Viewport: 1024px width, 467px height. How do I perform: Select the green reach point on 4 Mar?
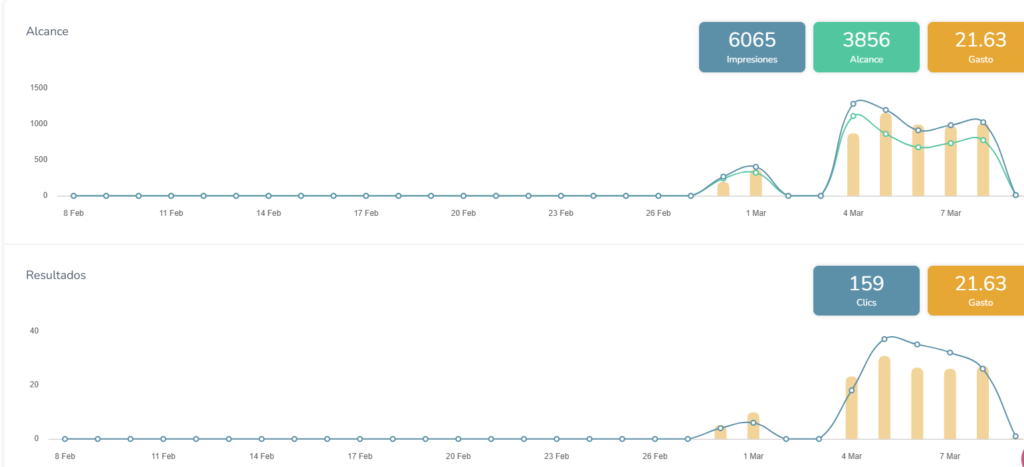pos(854,116)
